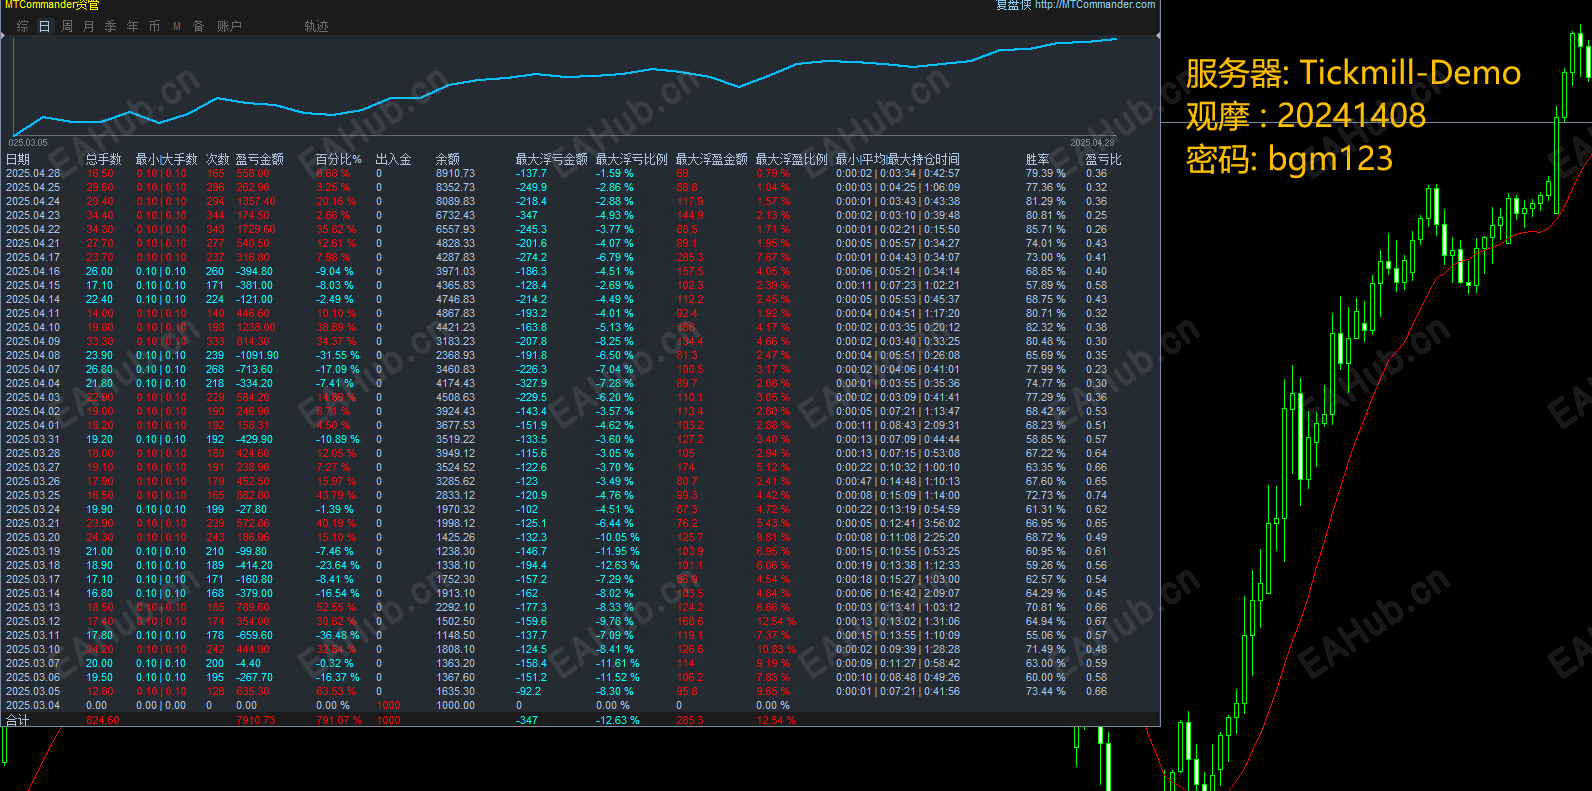
Task: Open the 轨迹 track tab
Action: pos(317,26)
